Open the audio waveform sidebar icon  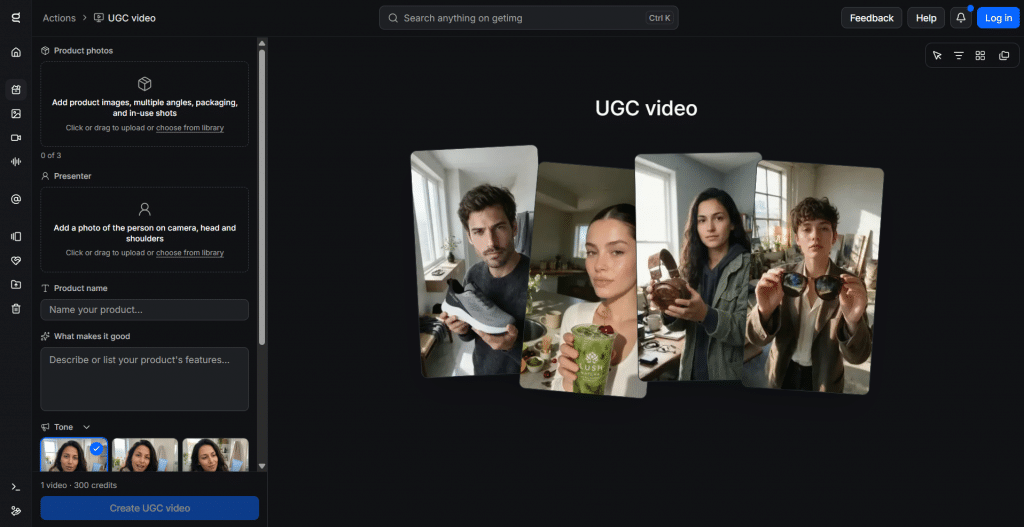(x=16, y=161)
